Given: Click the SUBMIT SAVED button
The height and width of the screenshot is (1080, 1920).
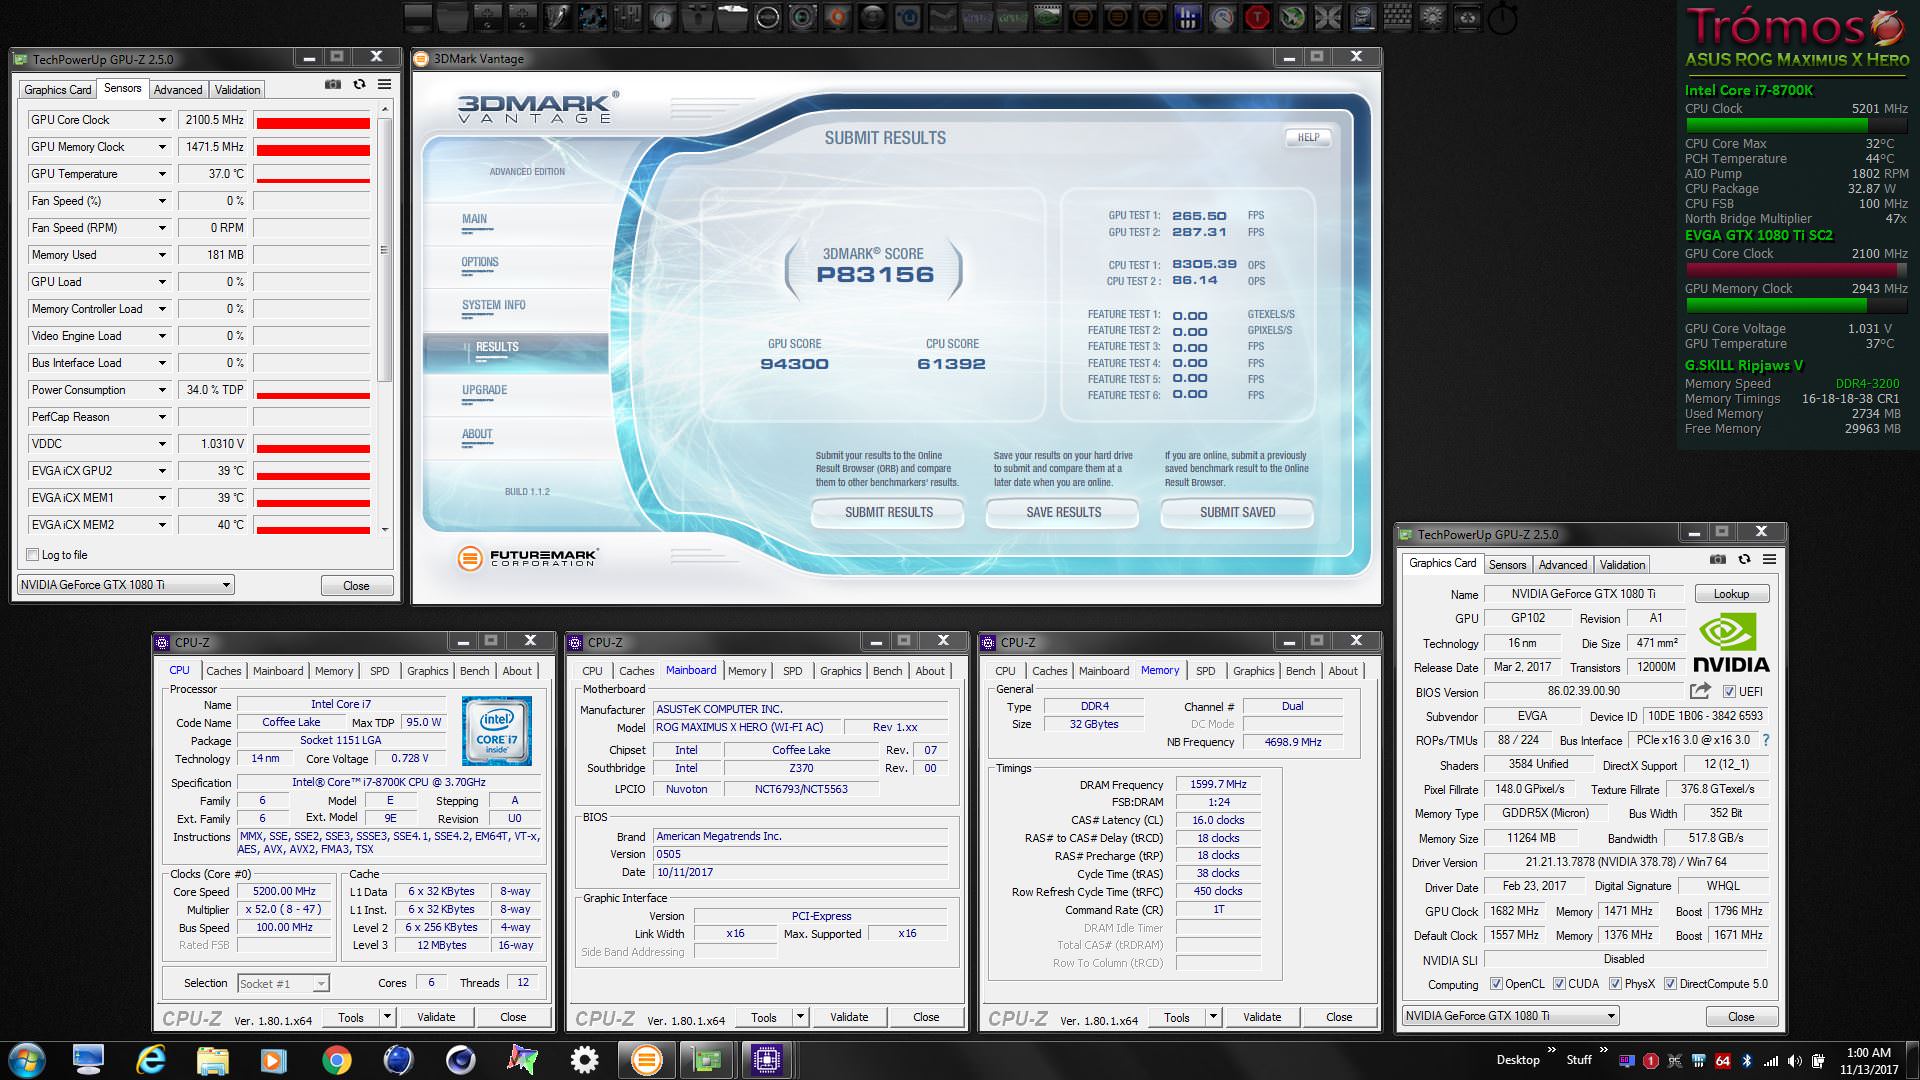Looking at the screenshot, I should click(1237, 512).
